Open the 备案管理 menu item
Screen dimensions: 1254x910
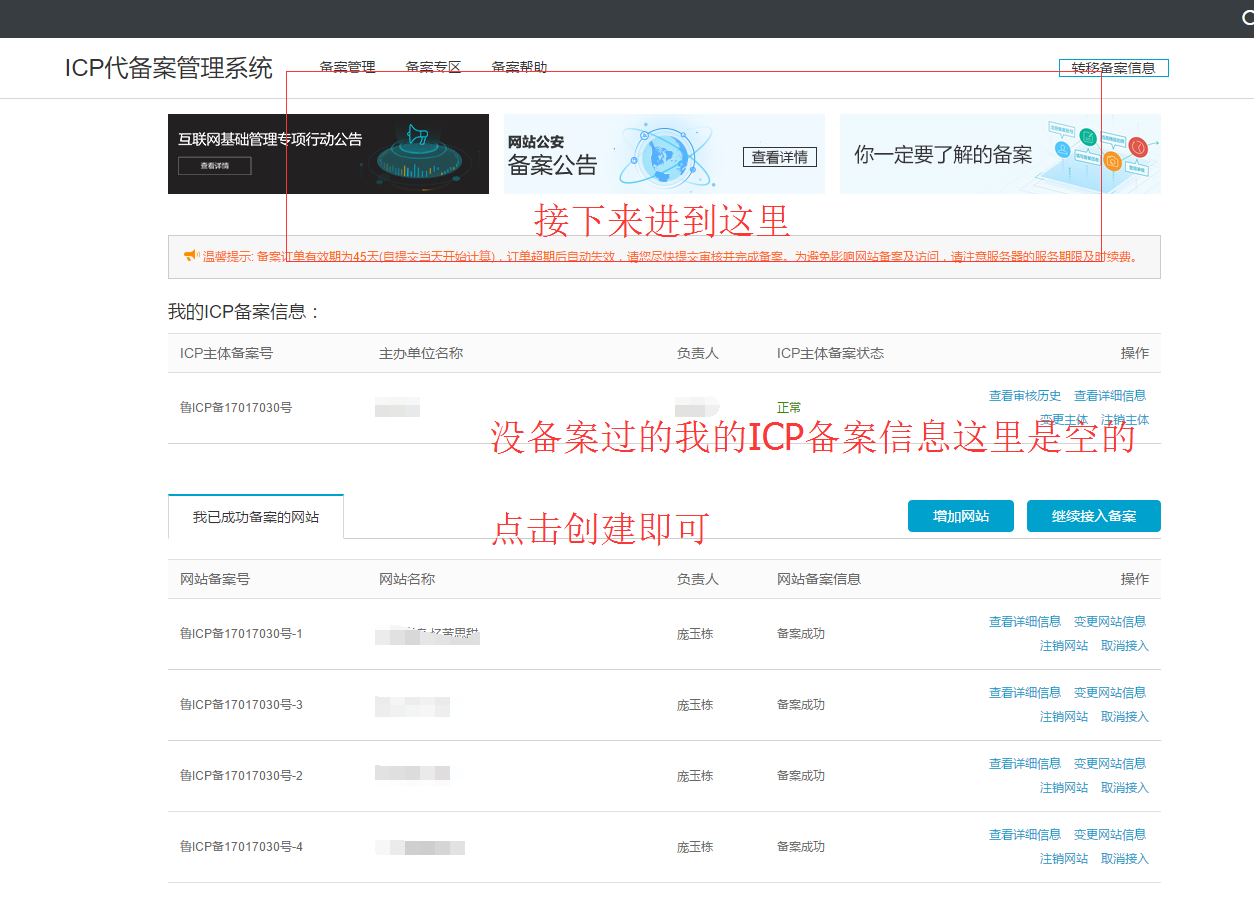tap(347, 68)
